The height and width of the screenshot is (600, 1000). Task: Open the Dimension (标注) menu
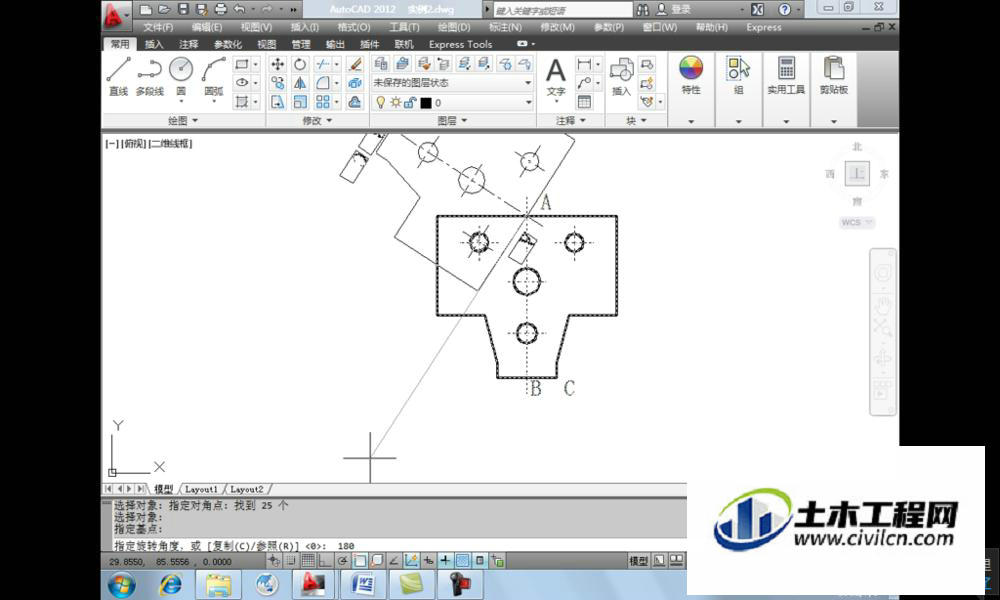[504, 27]
